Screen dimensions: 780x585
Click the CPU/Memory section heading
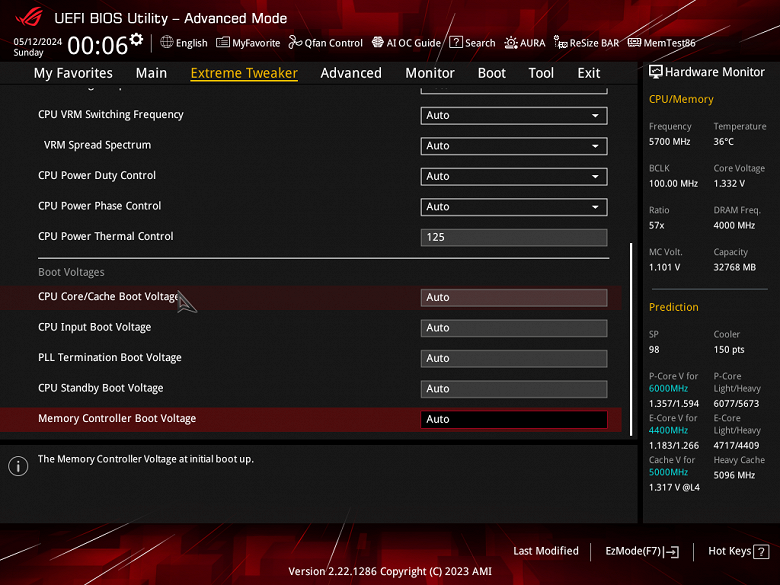[681, 99]
